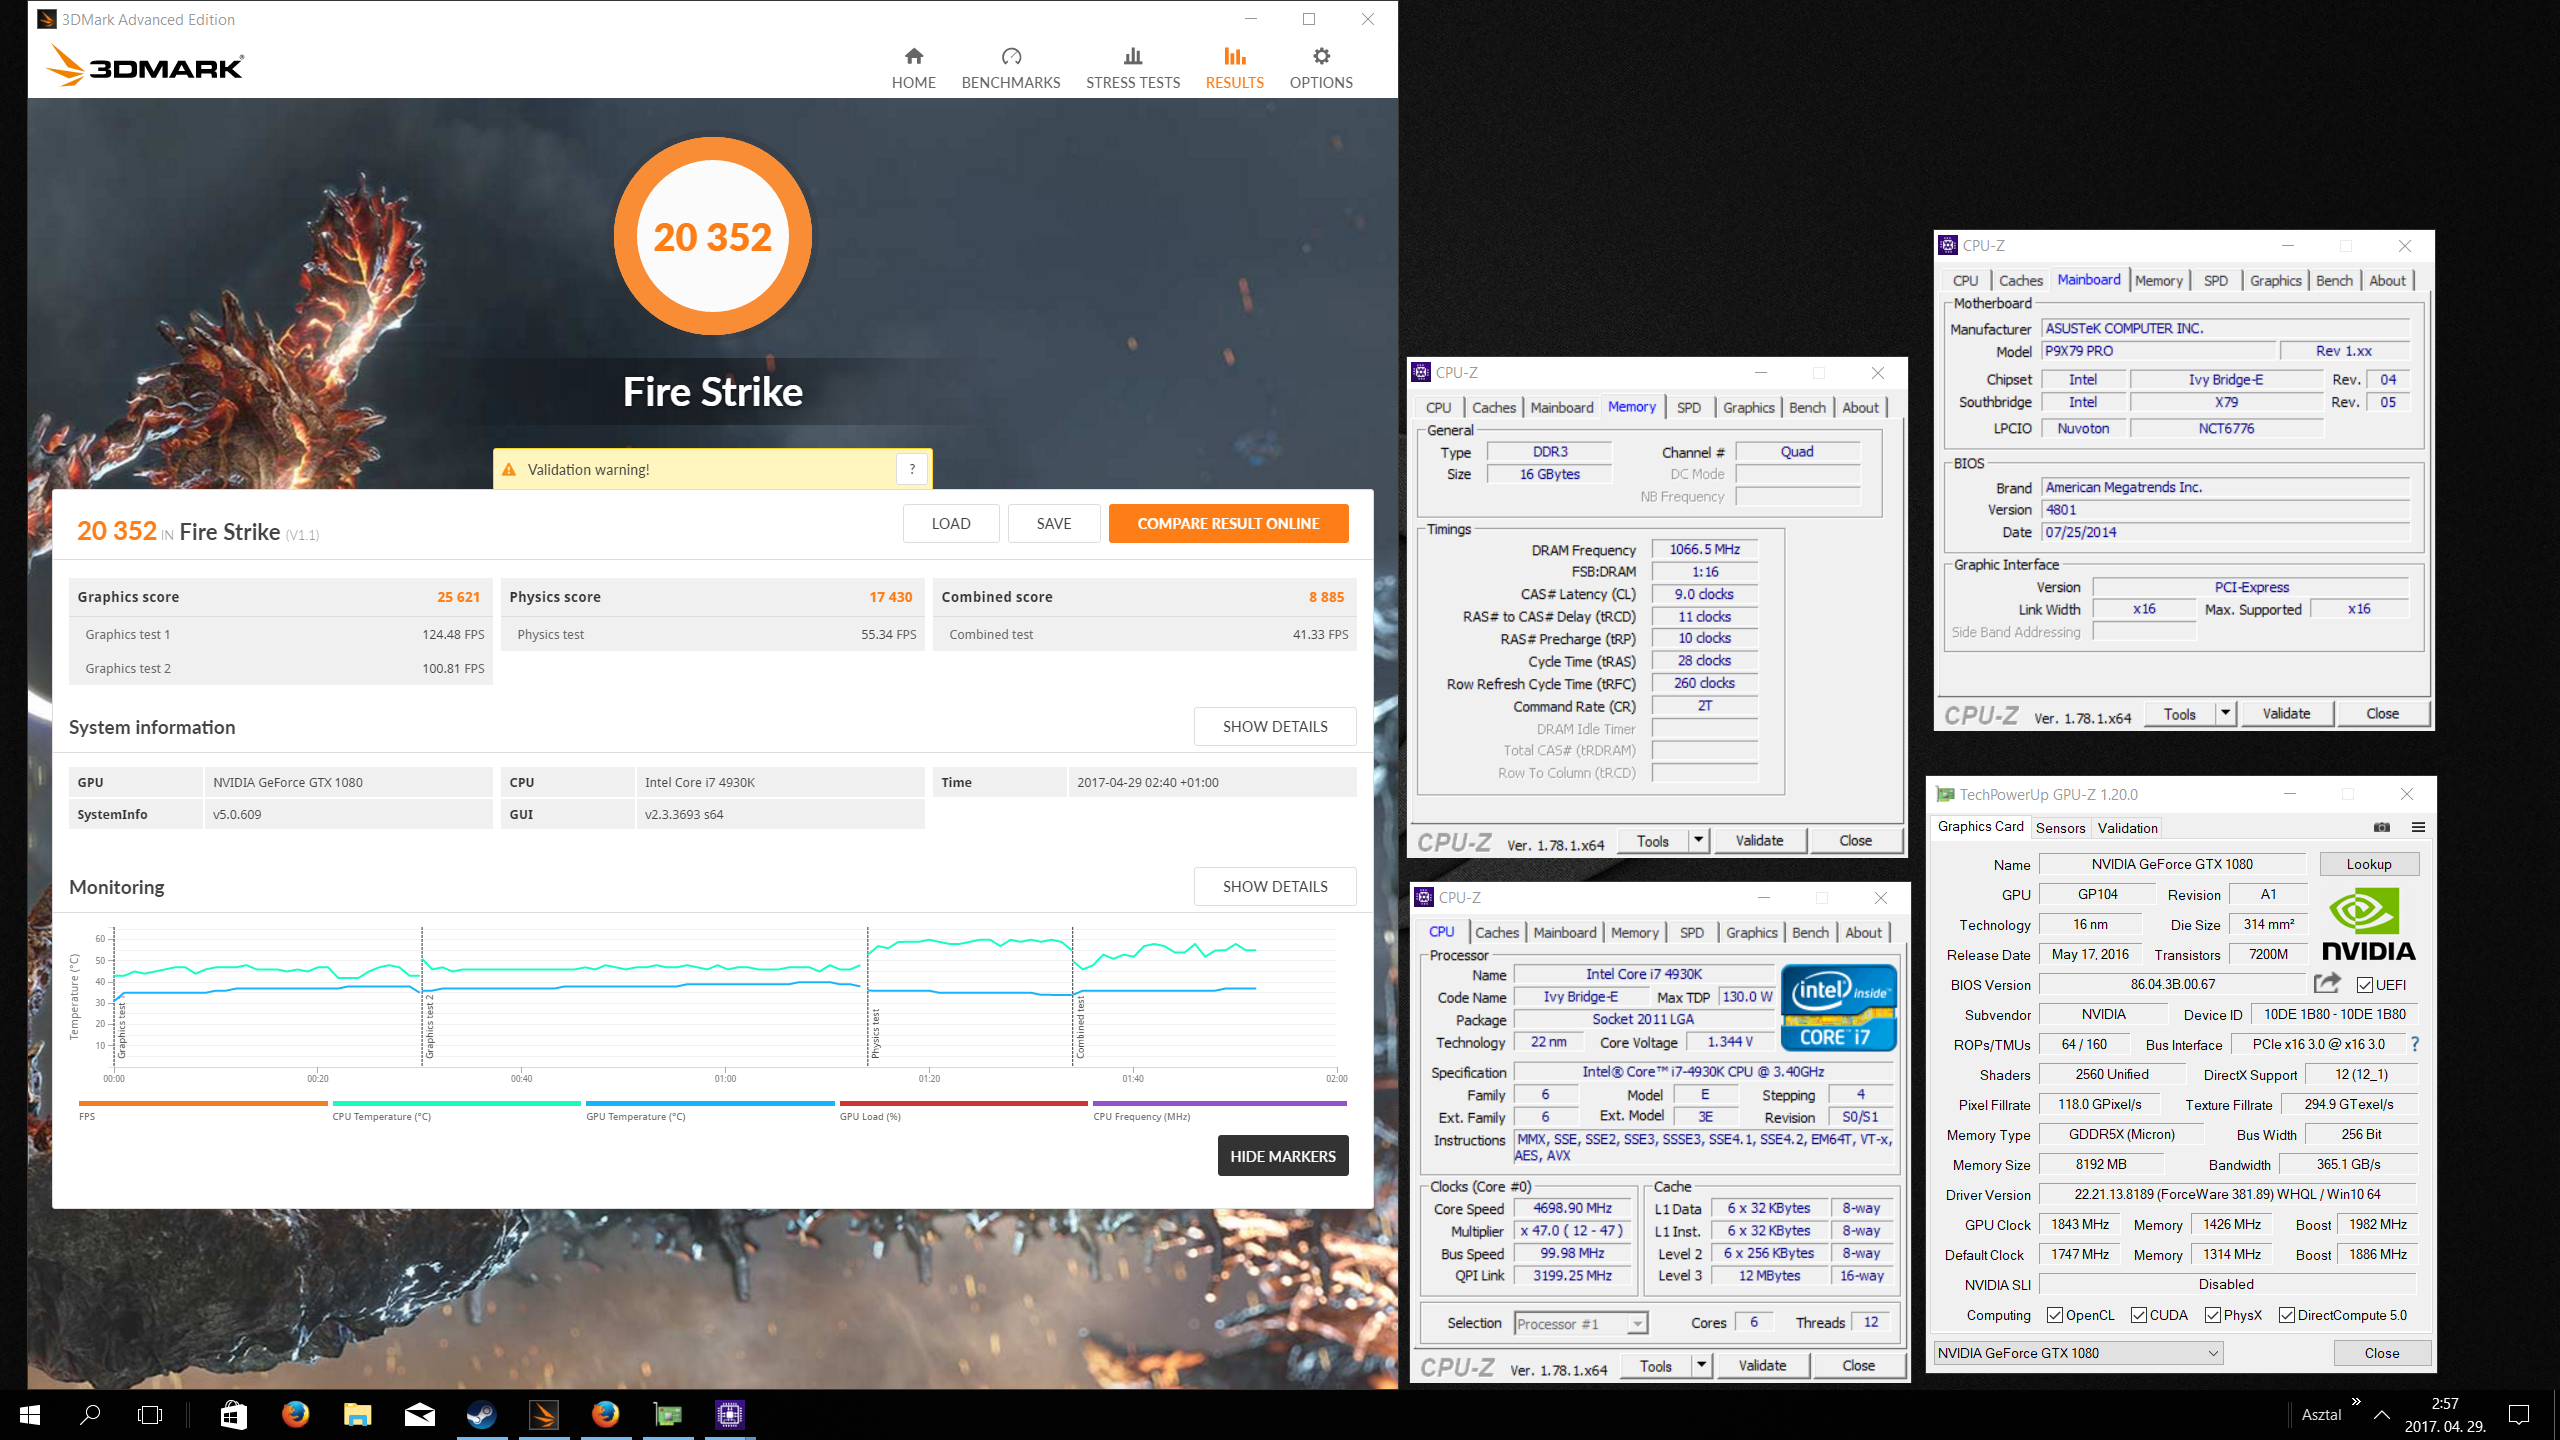Image resolution: width=2560 pixels, height=1440 pixels.
Task: Click the Lookup button in GPU-Z
Action: pyautogui.click(x=2368, y=864)
